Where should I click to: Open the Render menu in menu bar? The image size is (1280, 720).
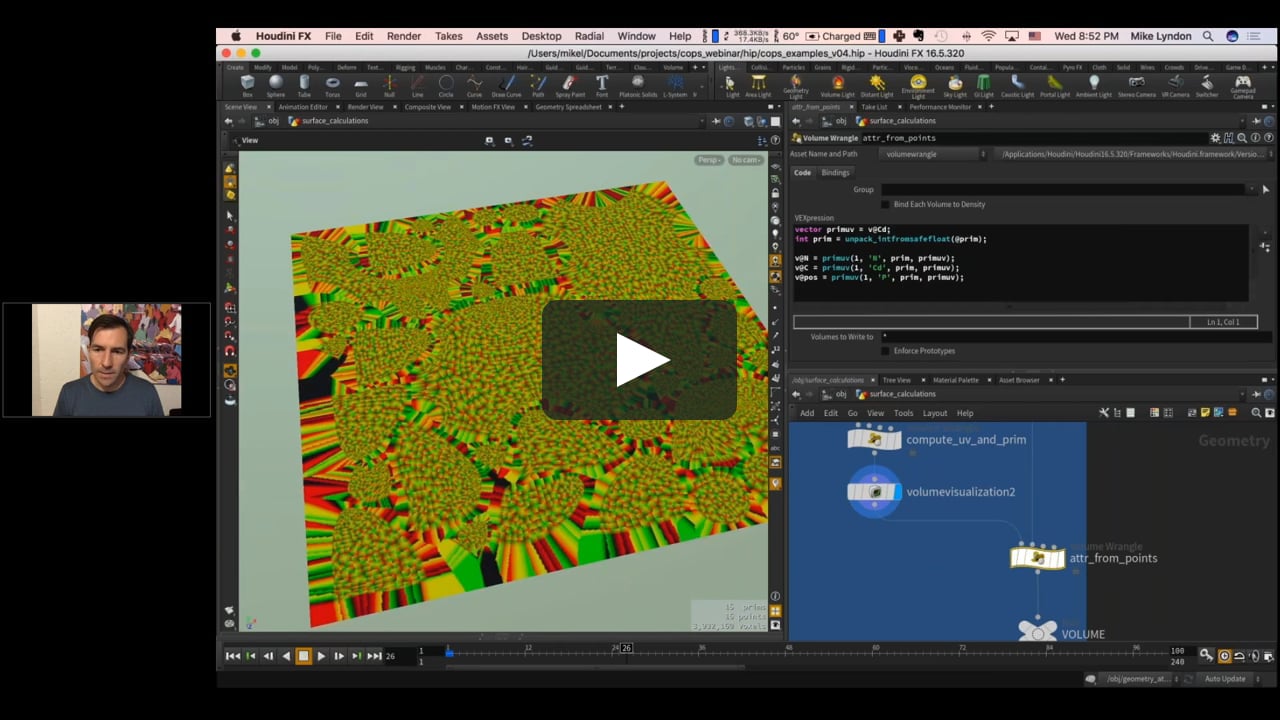[404, 36]
